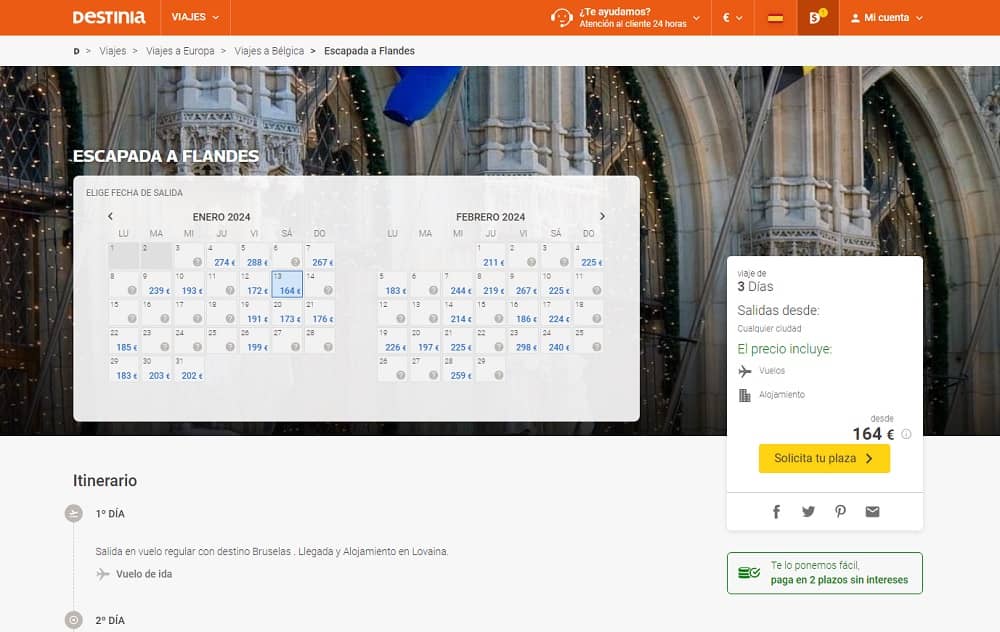
Task: Select February 24 departure at 240 €
Action: 556,341
